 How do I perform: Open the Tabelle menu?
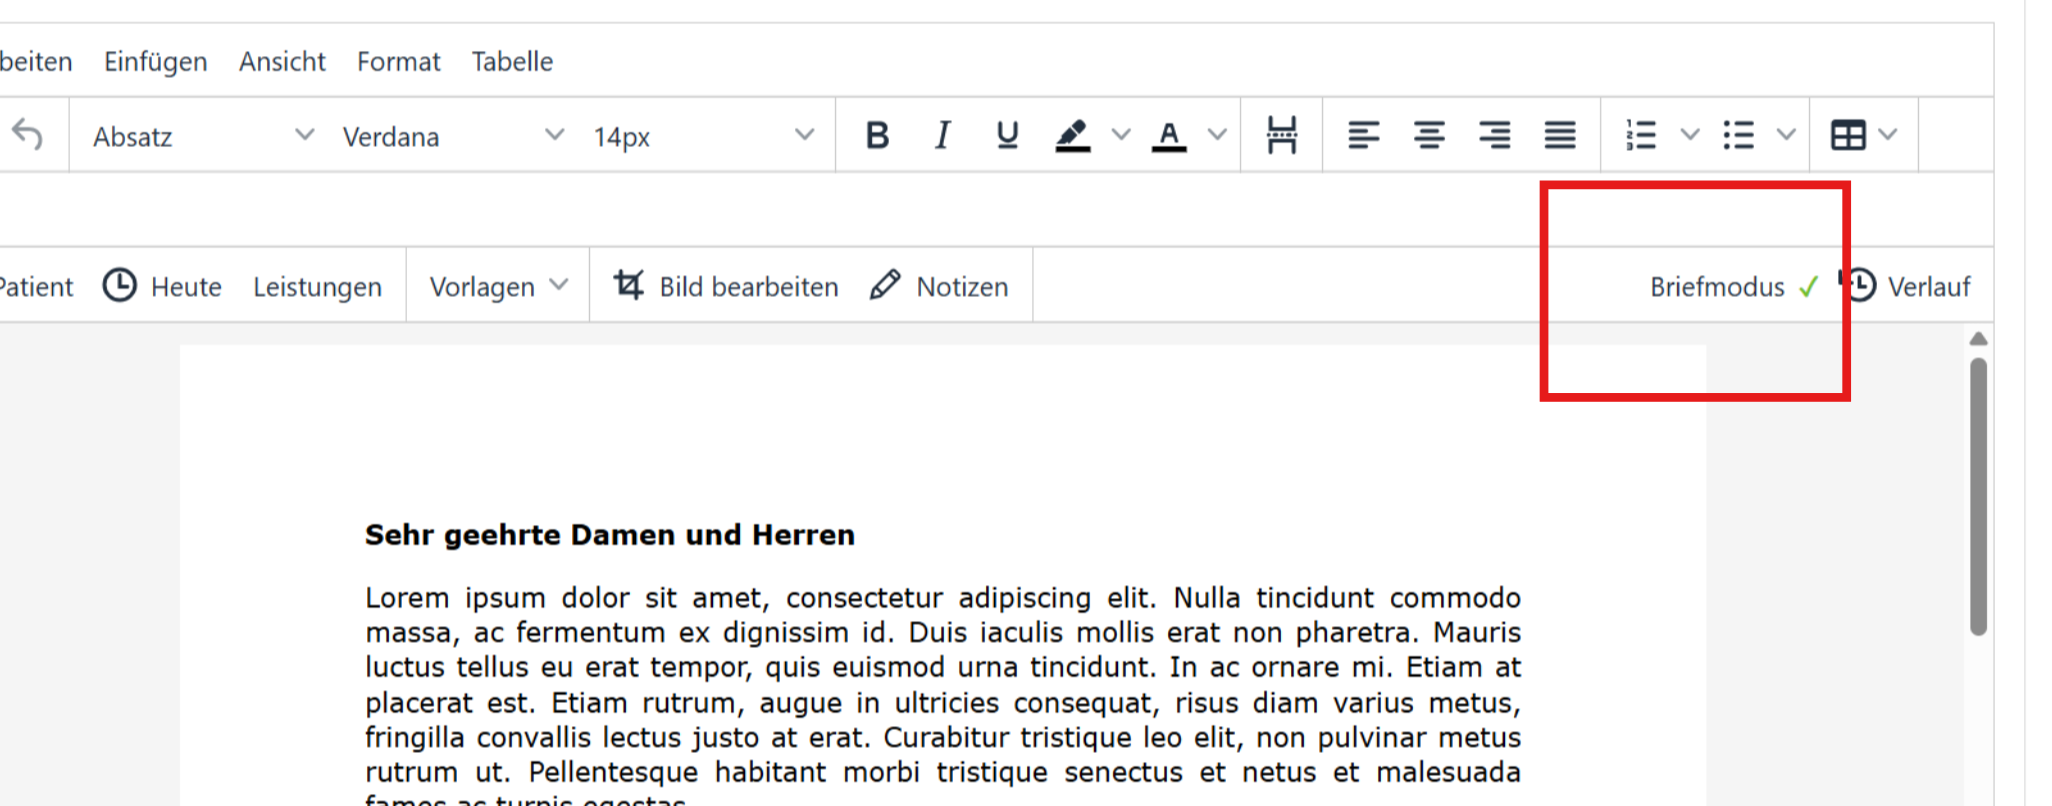(512, 62)
